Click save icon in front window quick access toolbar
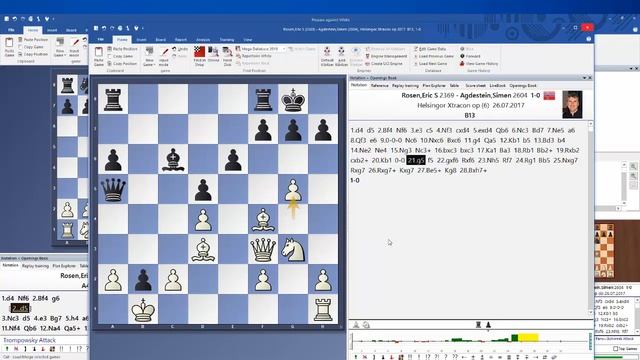 point(96,28)
